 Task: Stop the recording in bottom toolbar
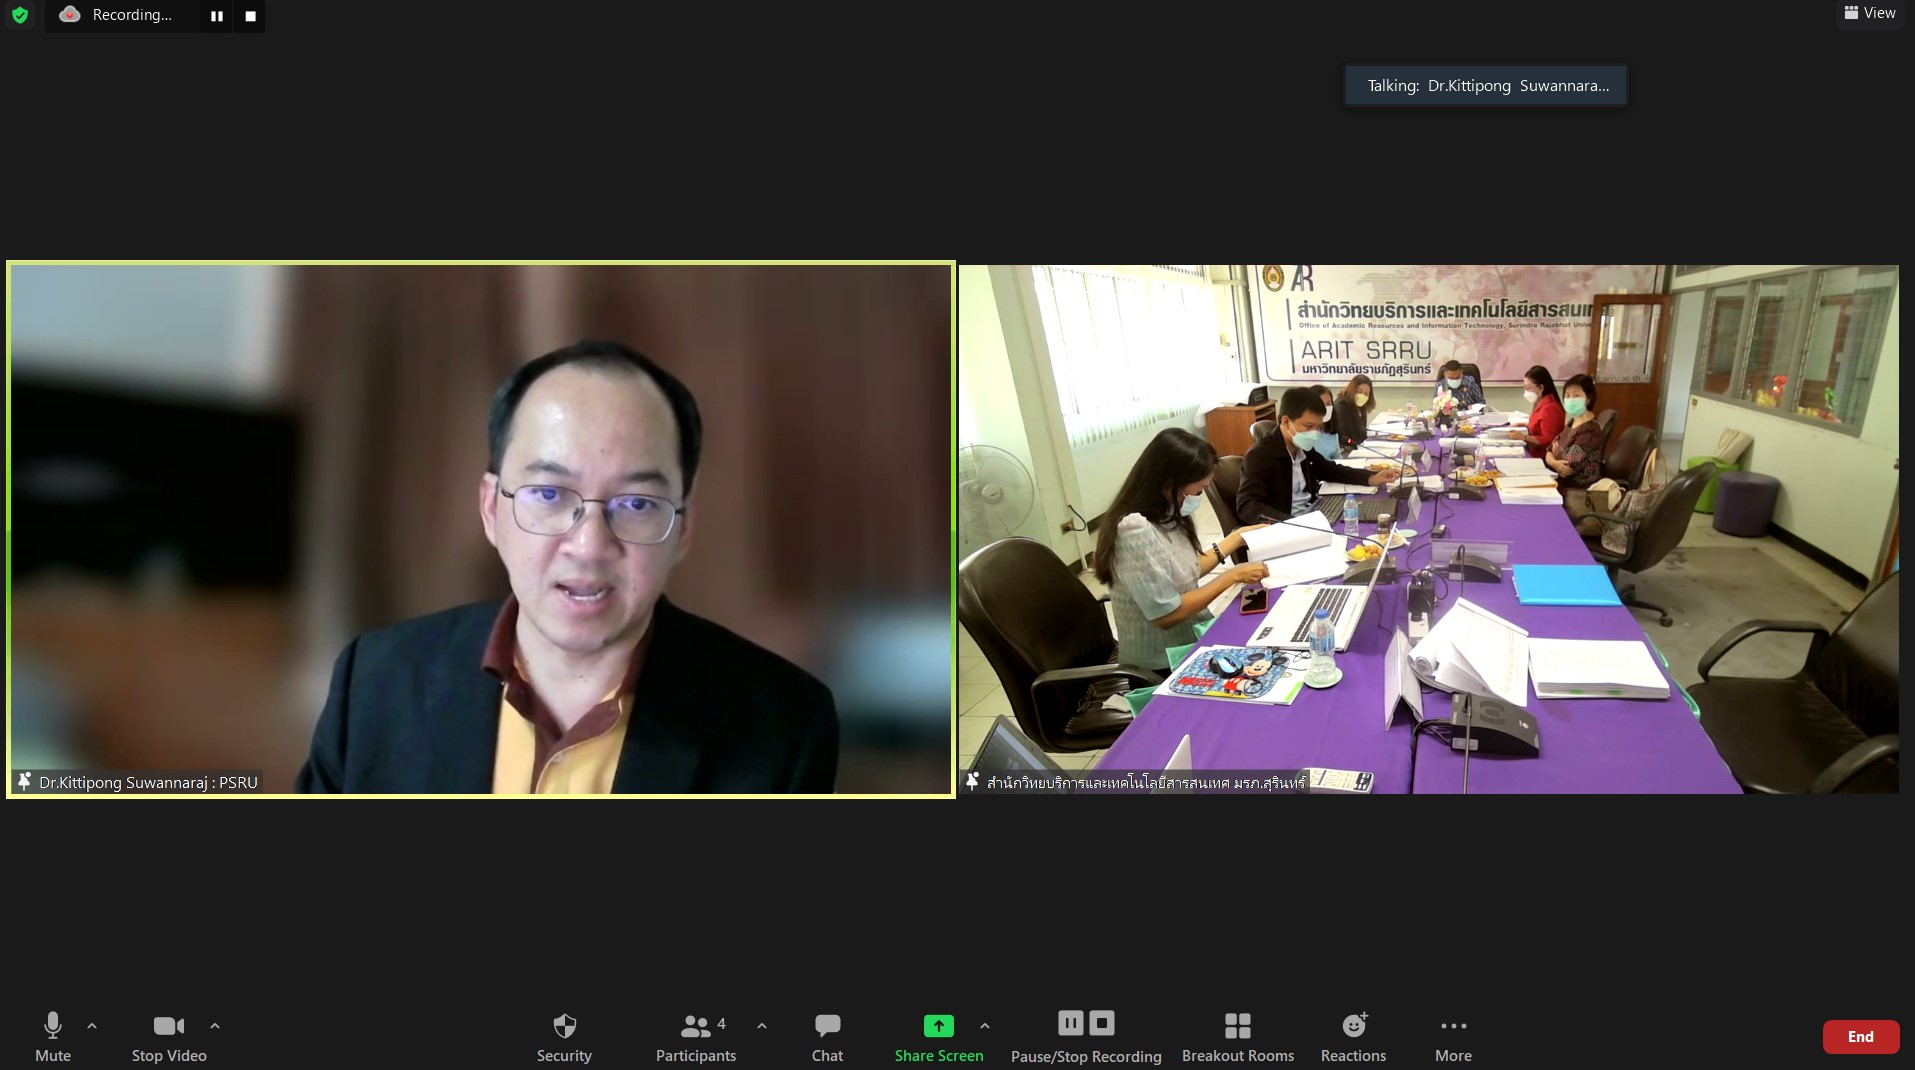point(1102,1023)
